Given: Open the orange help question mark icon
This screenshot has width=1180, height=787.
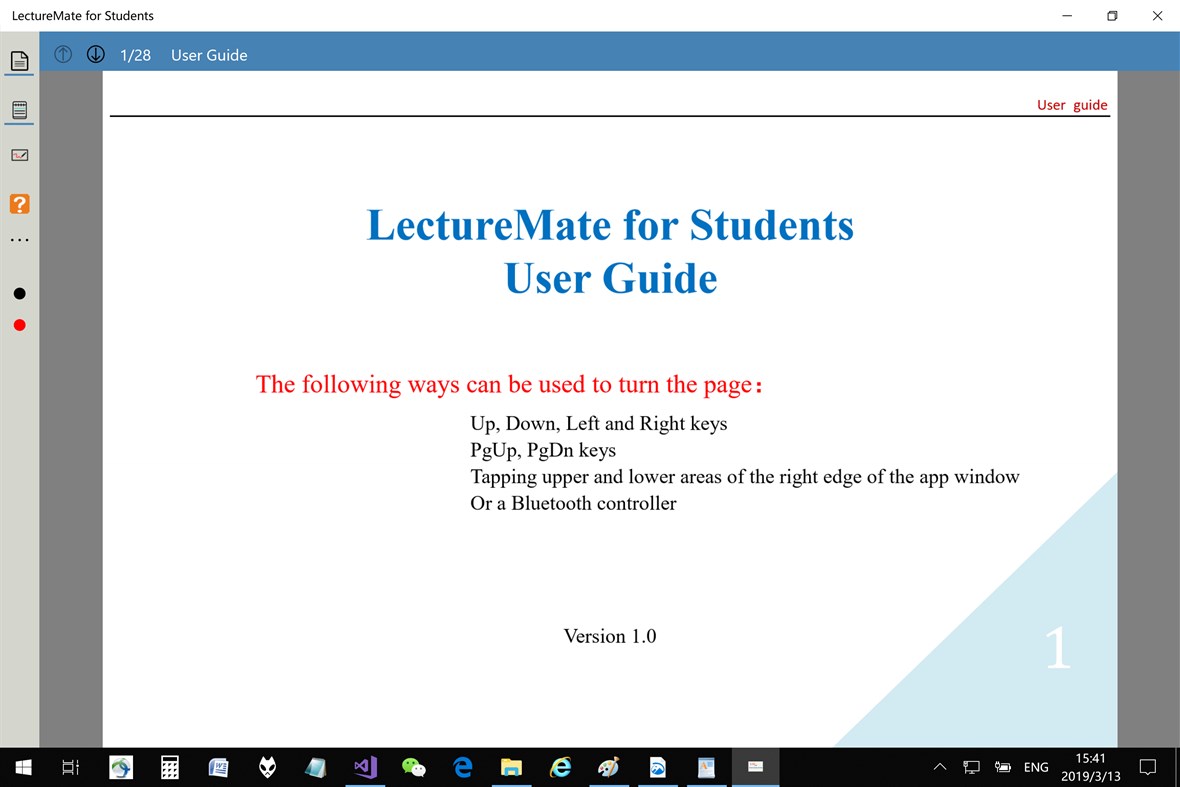Looking at the screenshot, I should pos(20,204).
